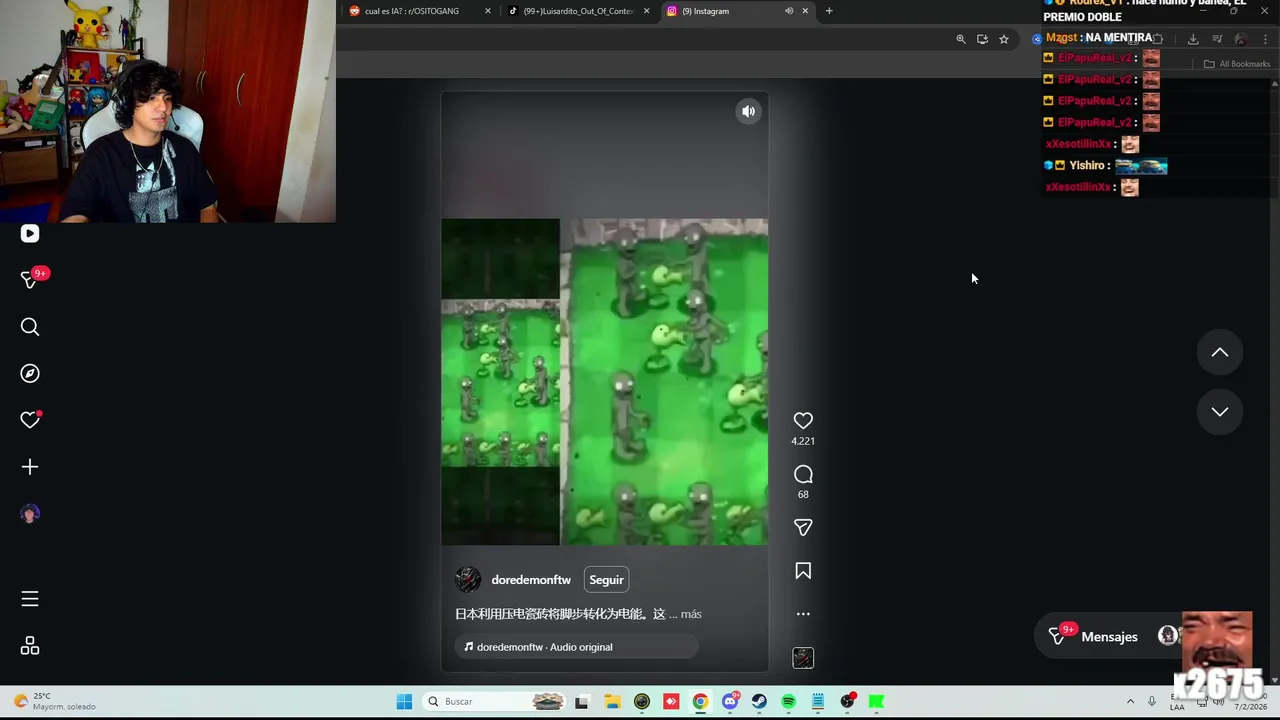The width and height of the screenshot is (1280, 720).
Task: Open Windows Start menu
Action: (404, 702)
